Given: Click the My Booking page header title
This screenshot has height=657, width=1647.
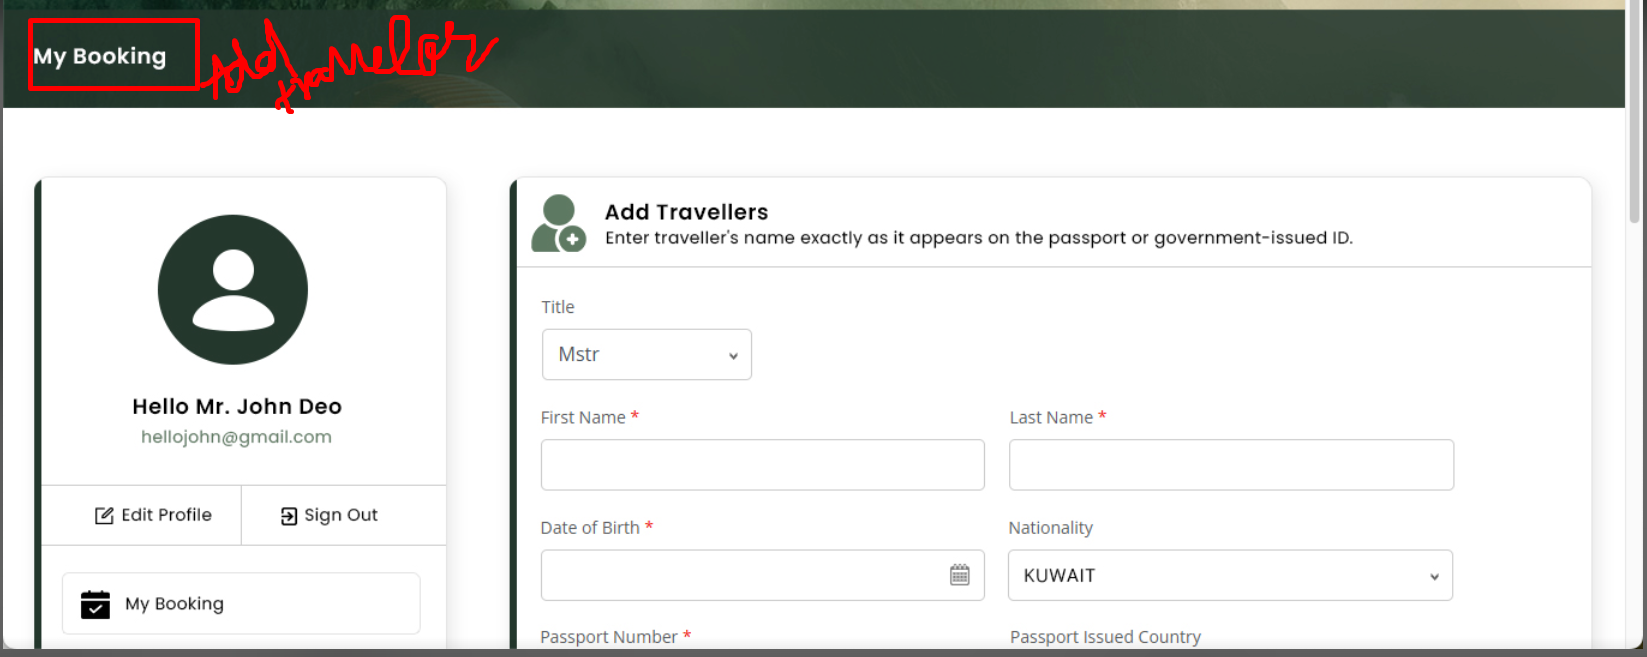Looking at the screenshot, I should coord(100,56).
